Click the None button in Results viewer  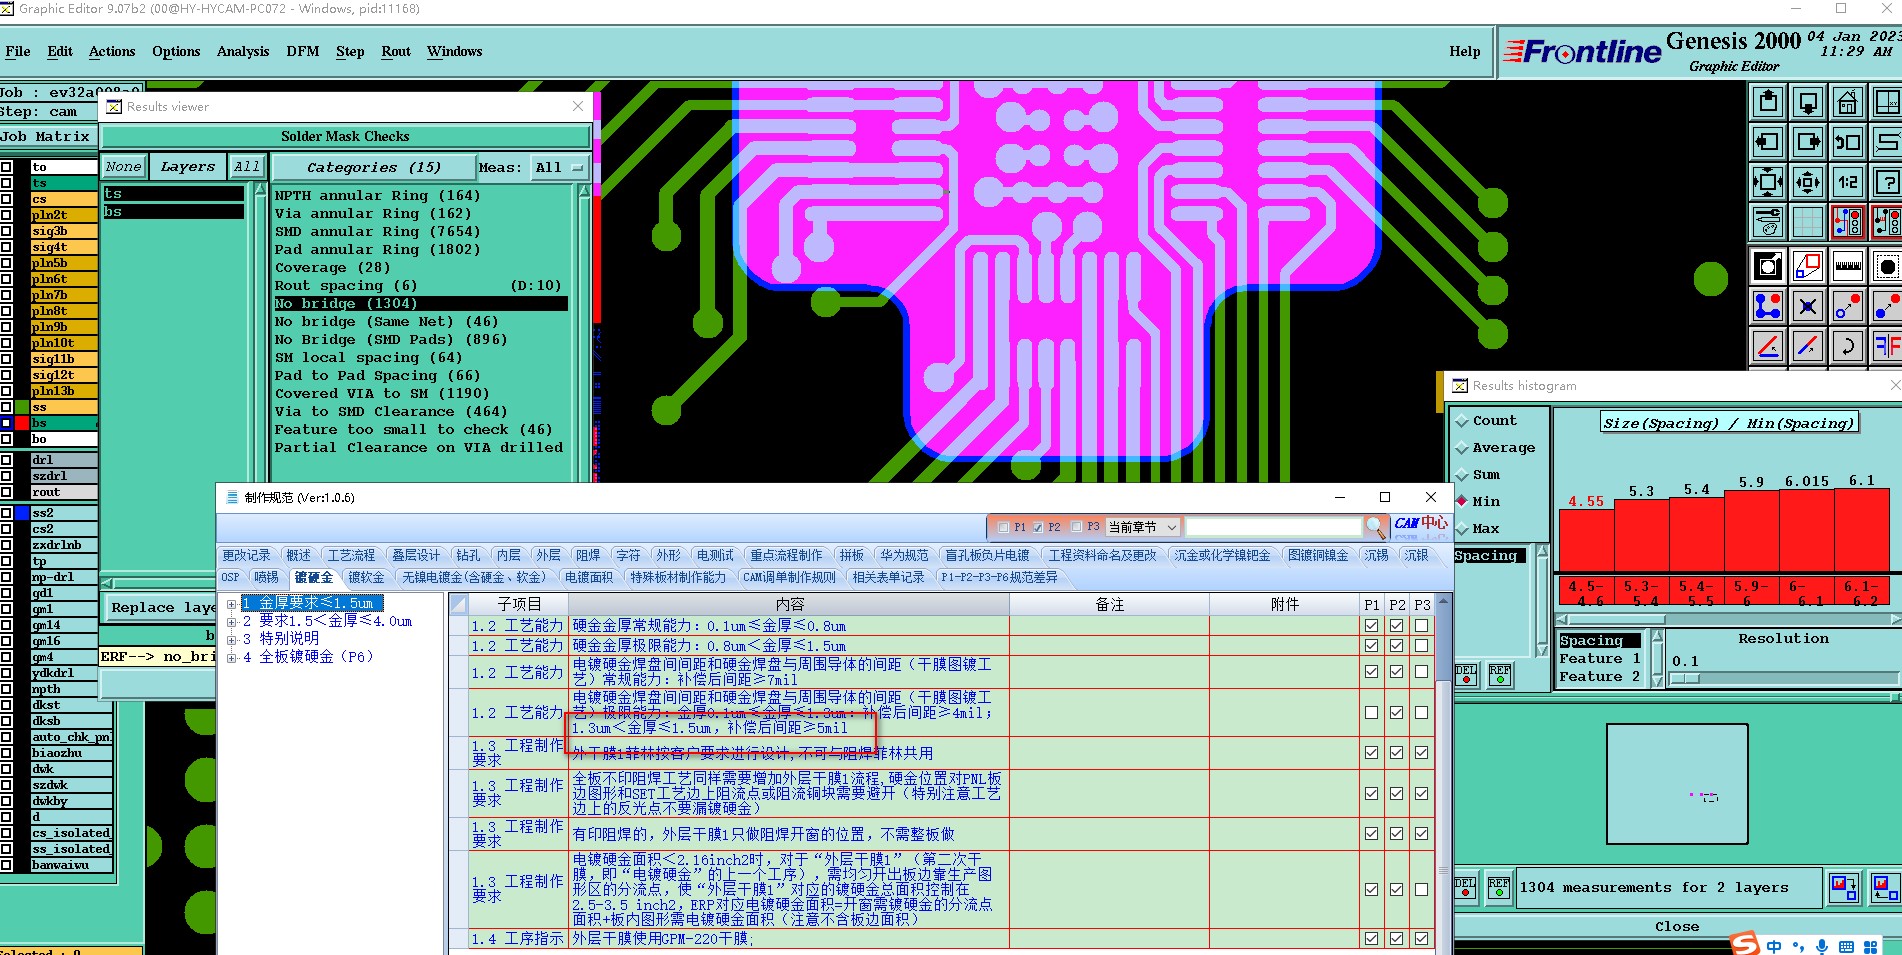[x=124, y=167]
